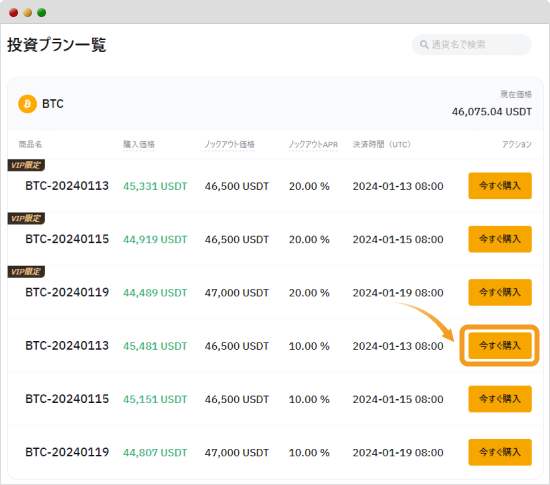The width and height of the screenshot is (550, 485).
Task: Click the purchase price 45,331 USDT
Action: coord(155,186)
